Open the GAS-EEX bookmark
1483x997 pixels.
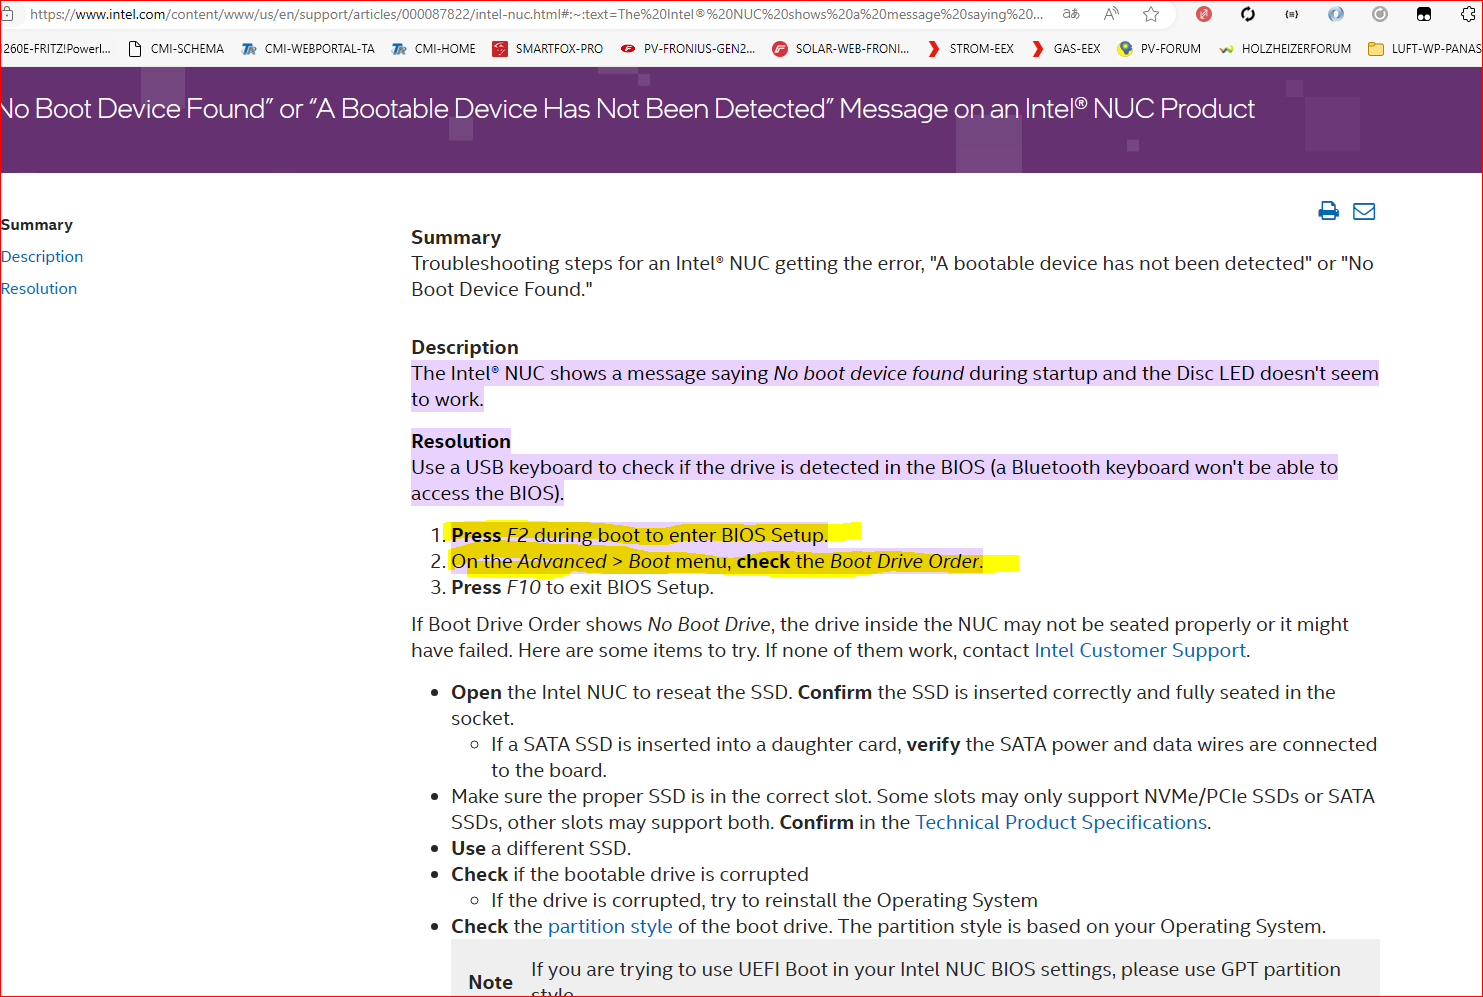pyautogui.click(x=1066, y=48)
